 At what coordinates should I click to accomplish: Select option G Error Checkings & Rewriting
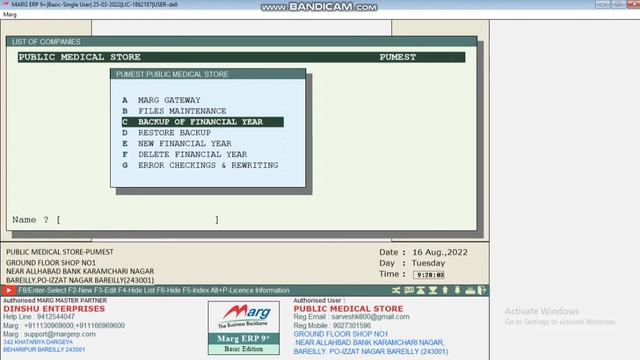point(202,165)
